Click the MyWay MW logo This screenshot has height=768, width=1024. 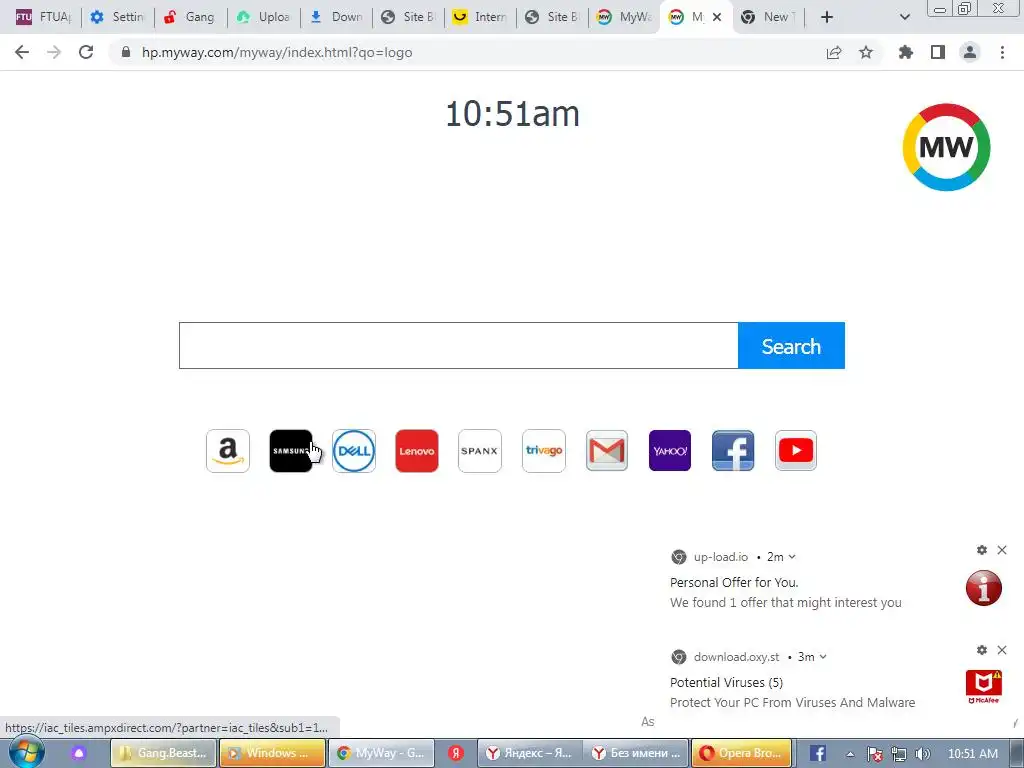point(946,147)
